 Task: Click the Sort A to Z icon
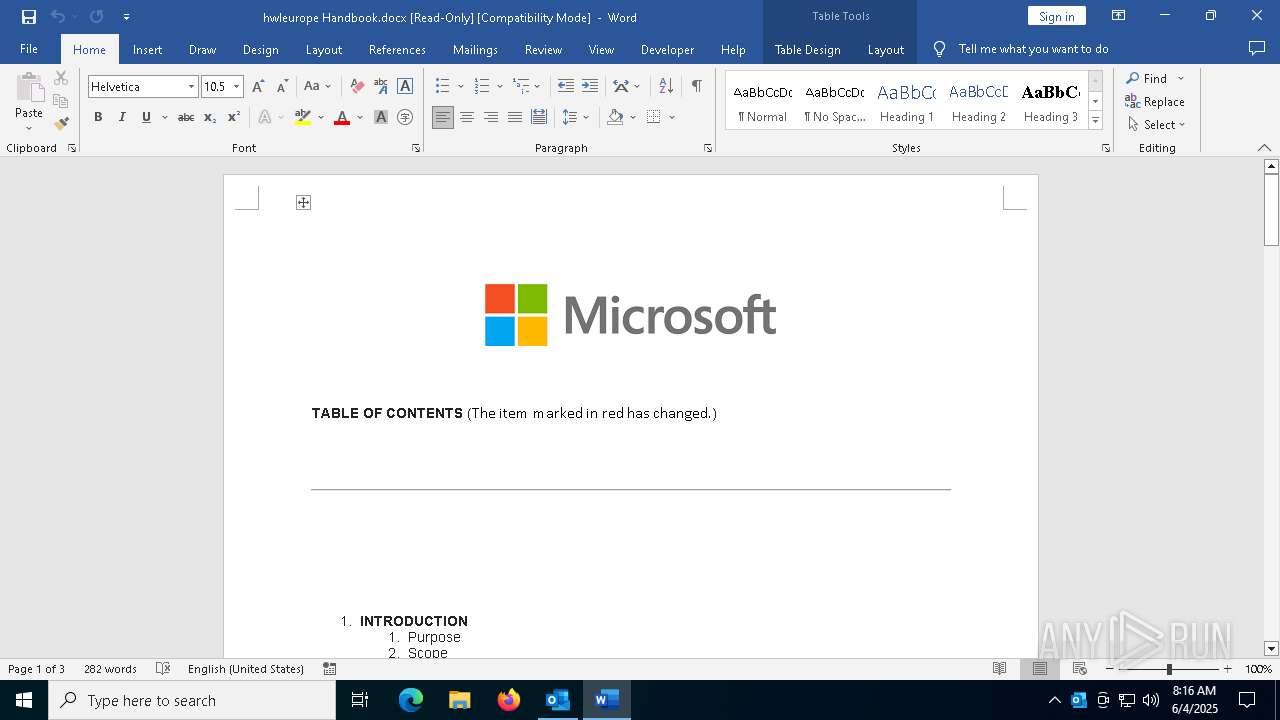tap(667, 86)
